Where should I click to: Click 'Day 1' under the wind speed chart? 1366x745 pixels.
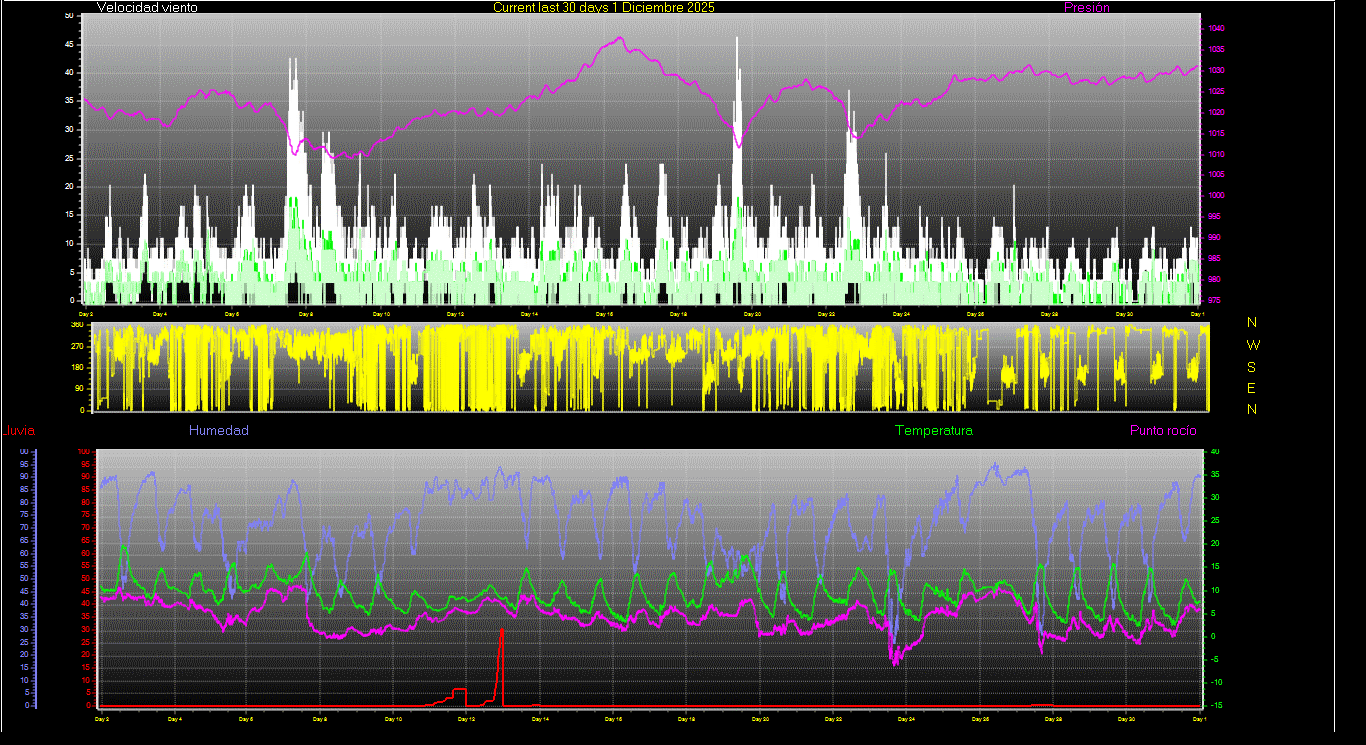[1198, 314]
